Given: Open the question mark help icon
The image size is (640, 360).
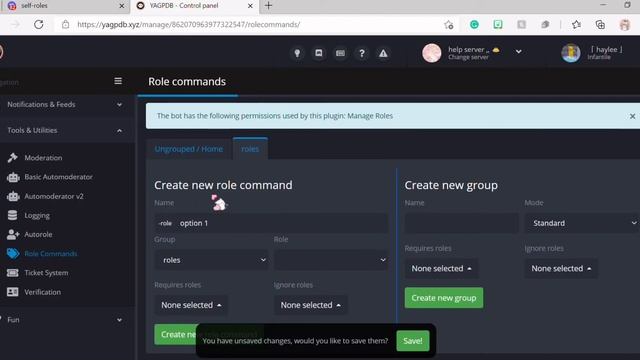Looking at the screenshot, I should [x=362, y=53].
